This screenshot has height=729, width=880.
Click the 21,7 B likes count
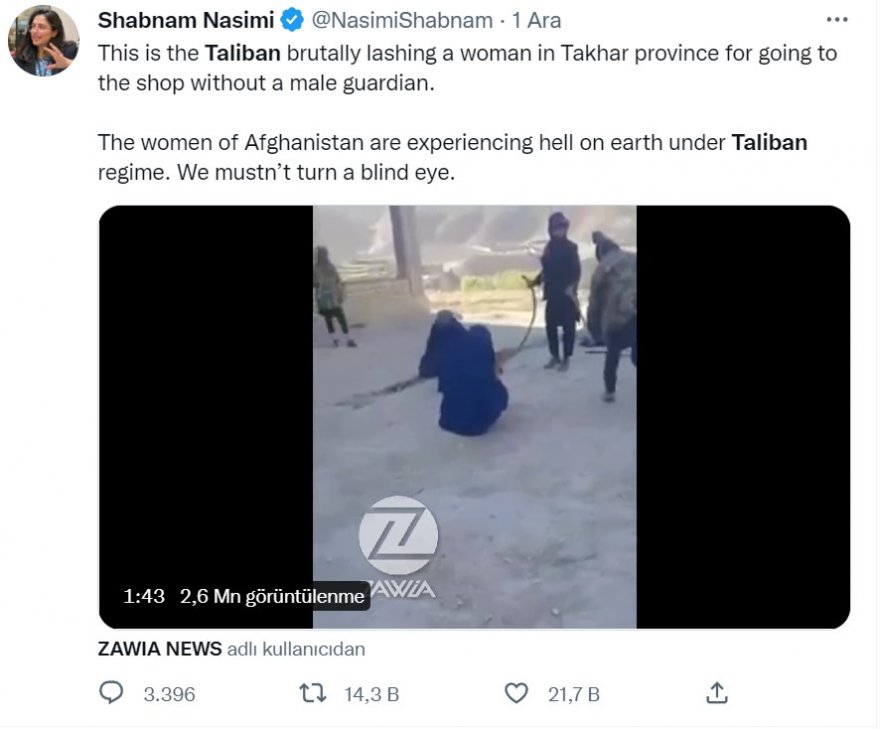tap(574, 694)
